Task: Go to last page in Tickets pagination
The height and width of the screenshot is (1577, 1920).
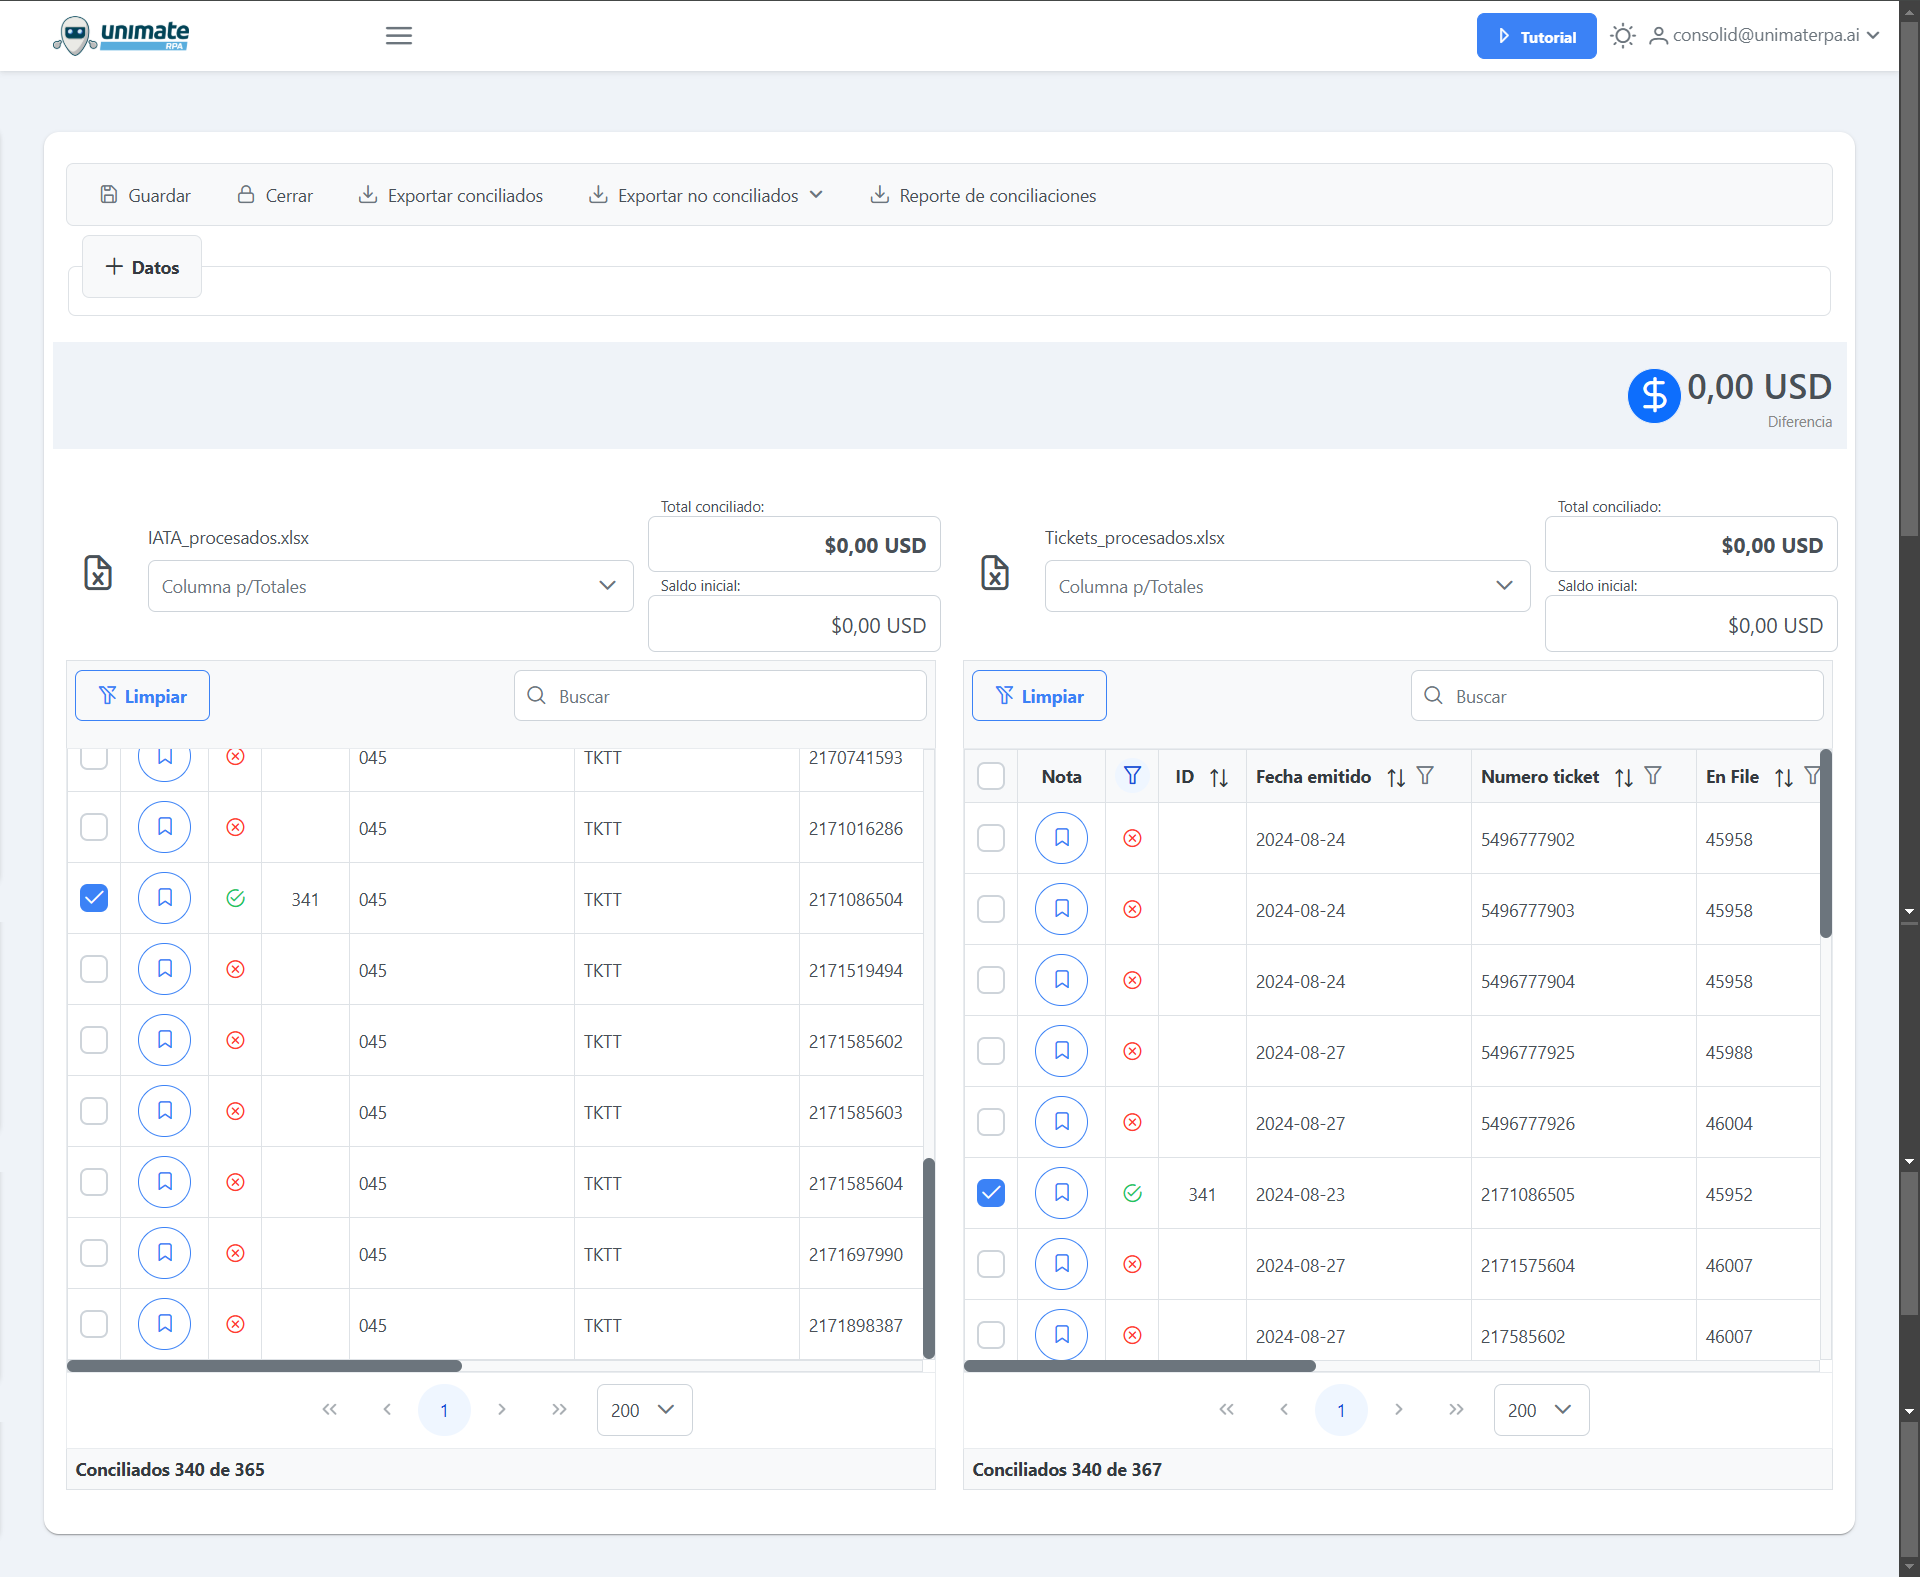Action: (x=1456, y=1410)
